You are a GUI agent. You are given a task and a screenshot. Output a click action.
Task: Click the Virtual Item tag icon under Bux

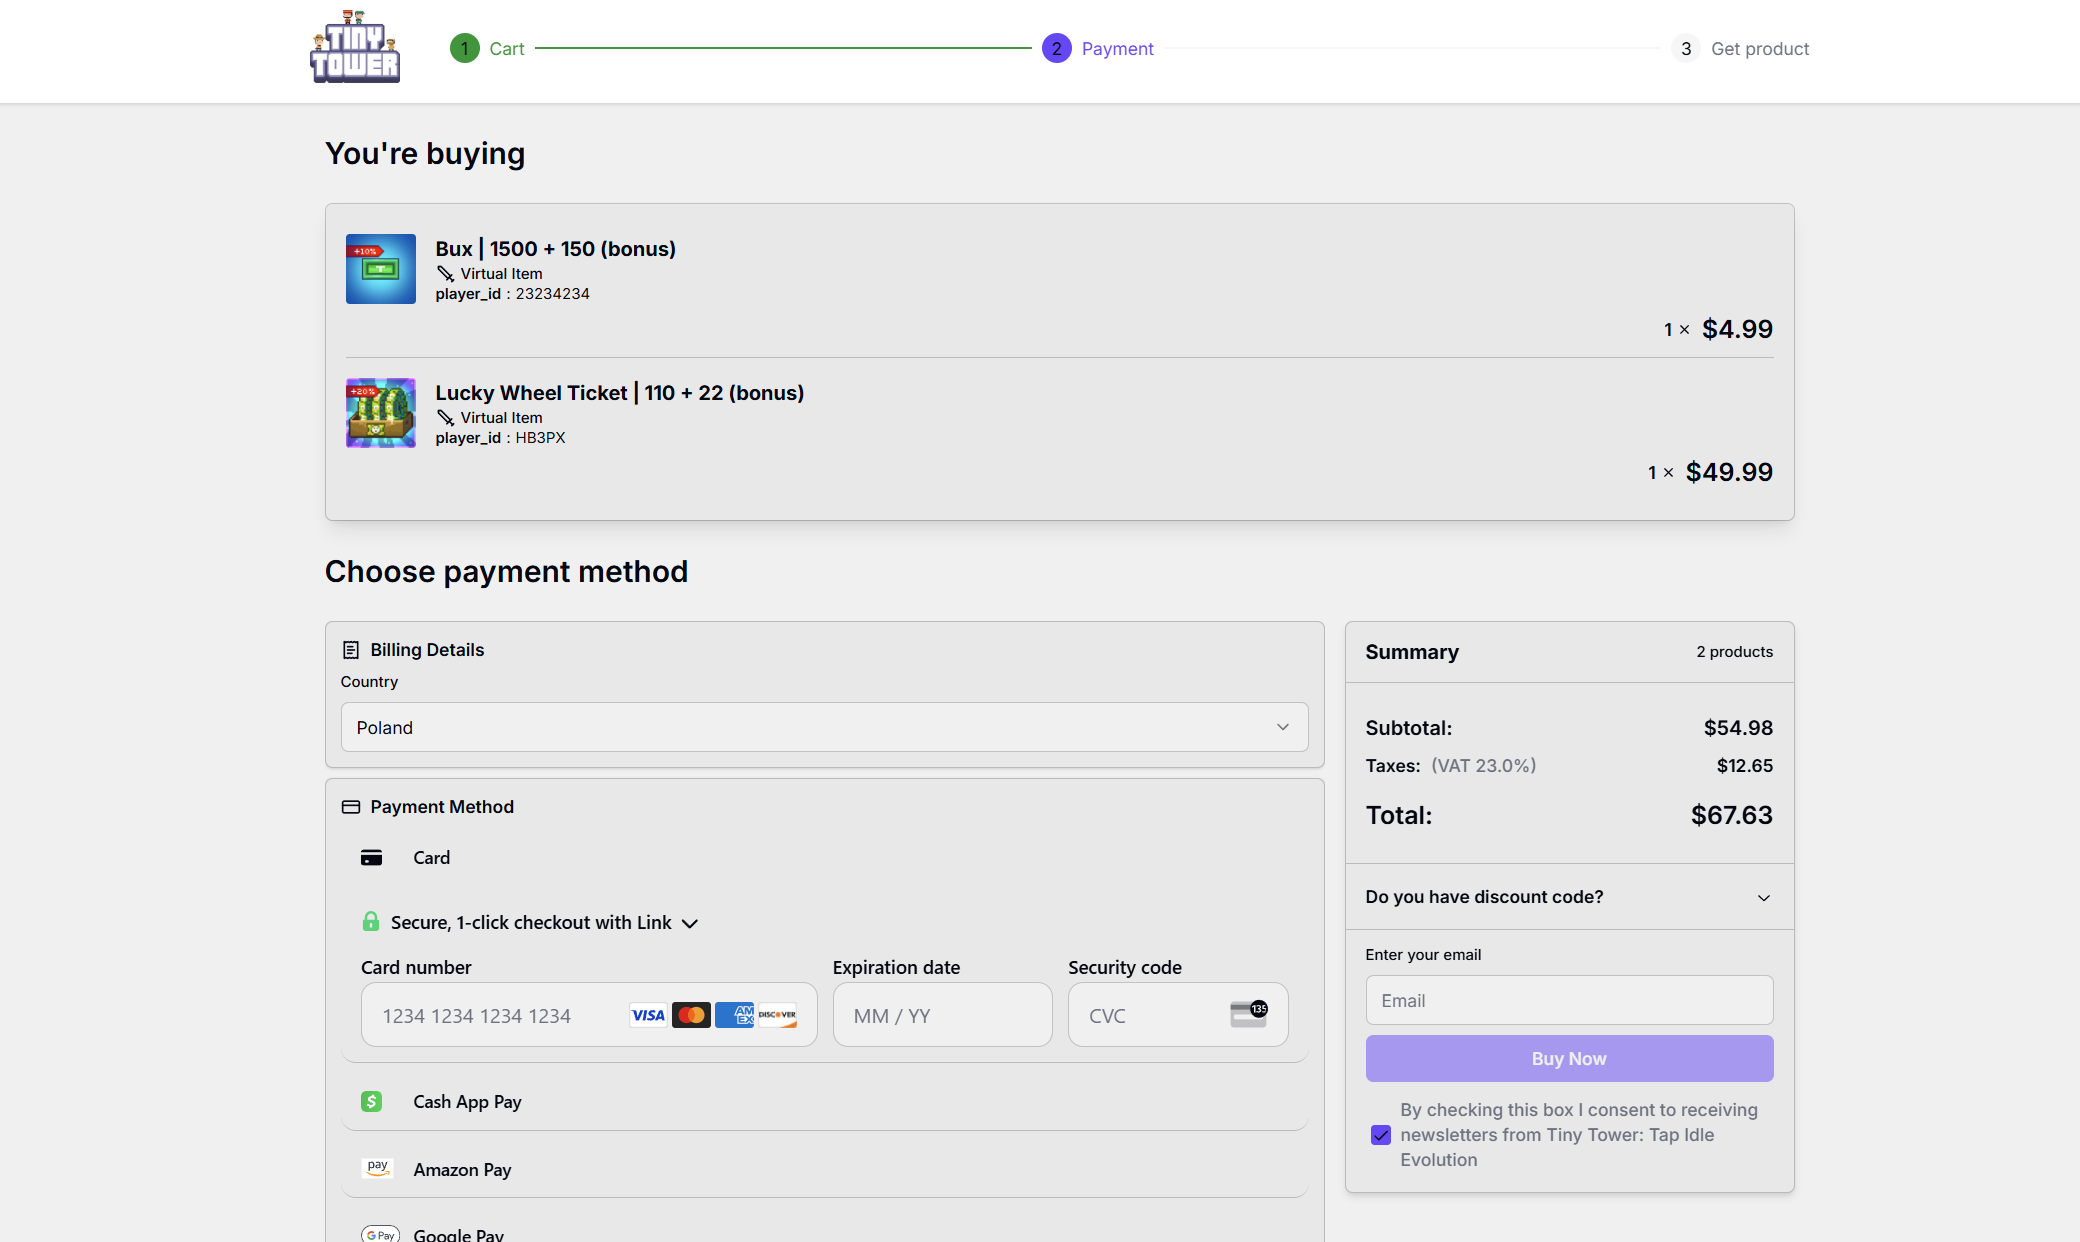[x=445, y=274]
